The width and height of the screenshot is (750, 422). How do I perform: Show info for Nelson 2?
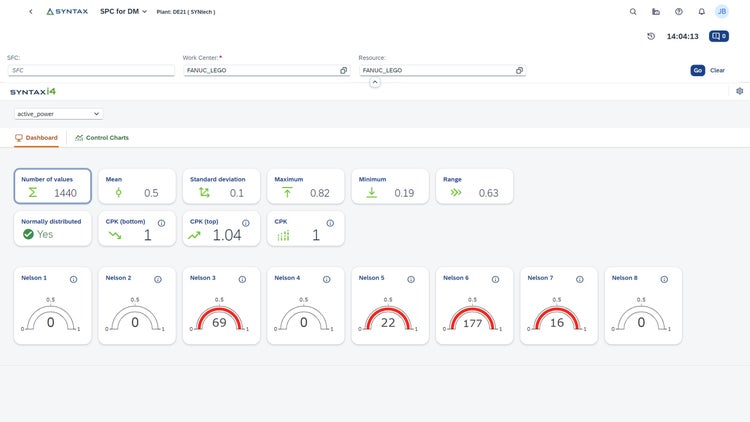click(158, 279)
